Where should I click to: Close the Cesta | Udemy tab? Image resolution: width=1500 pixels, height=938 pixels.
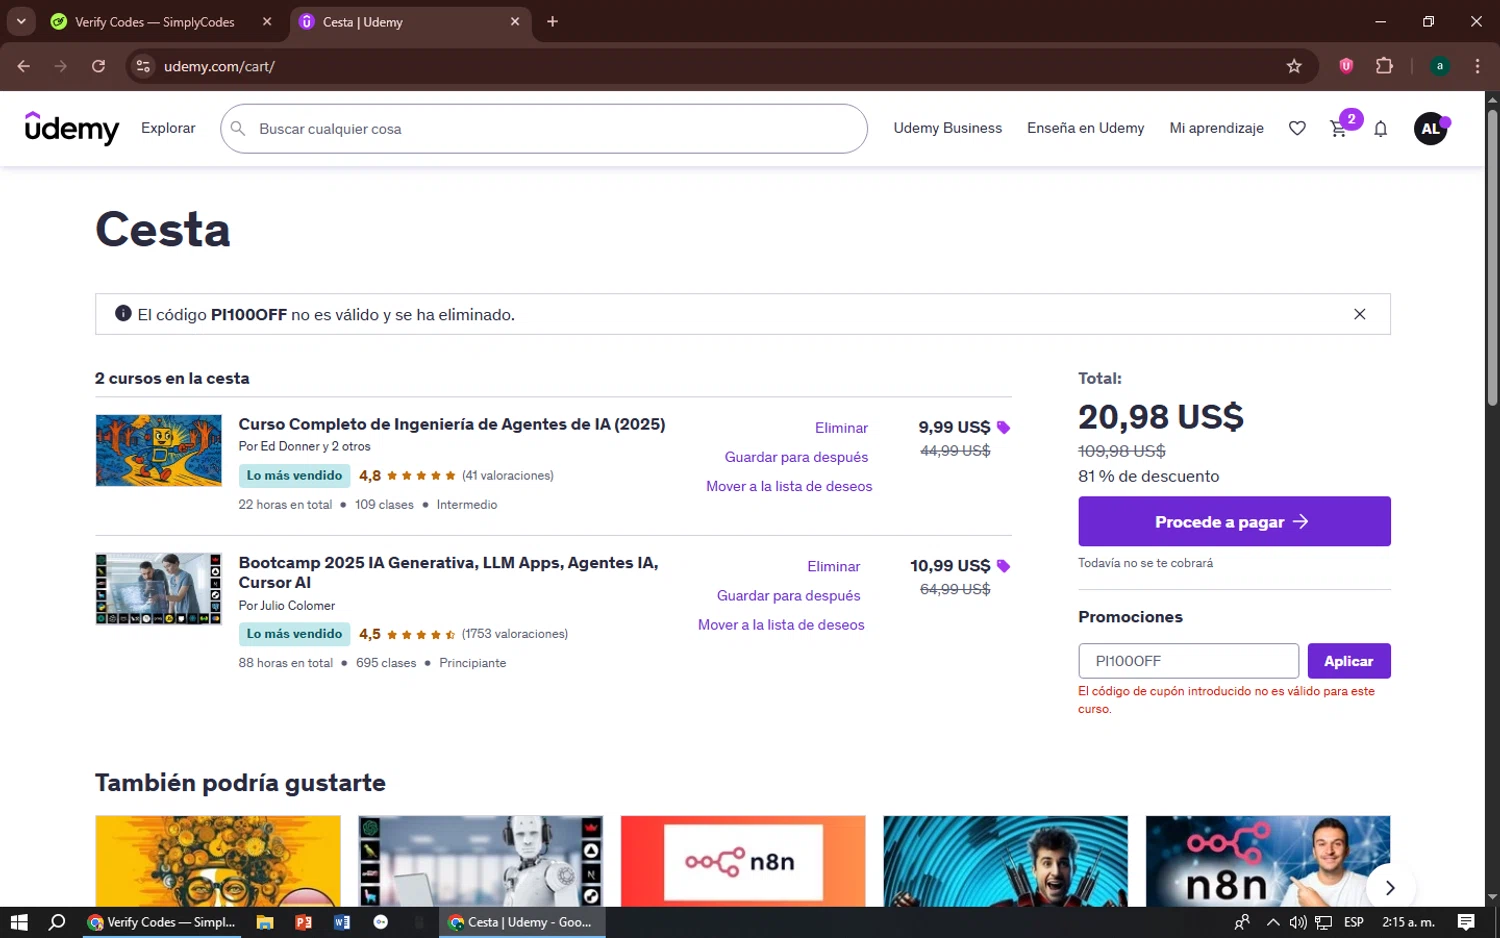[x=515, y=21]
